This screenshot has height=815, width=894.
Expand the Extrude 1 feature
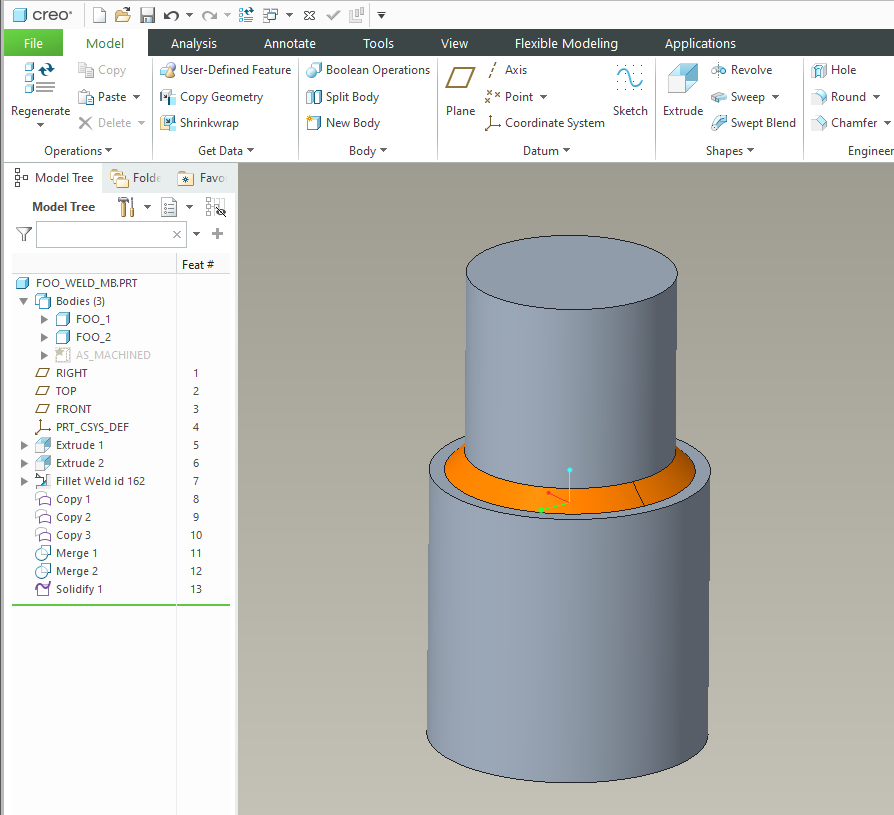pyautogui.click(x=25, y=445)
